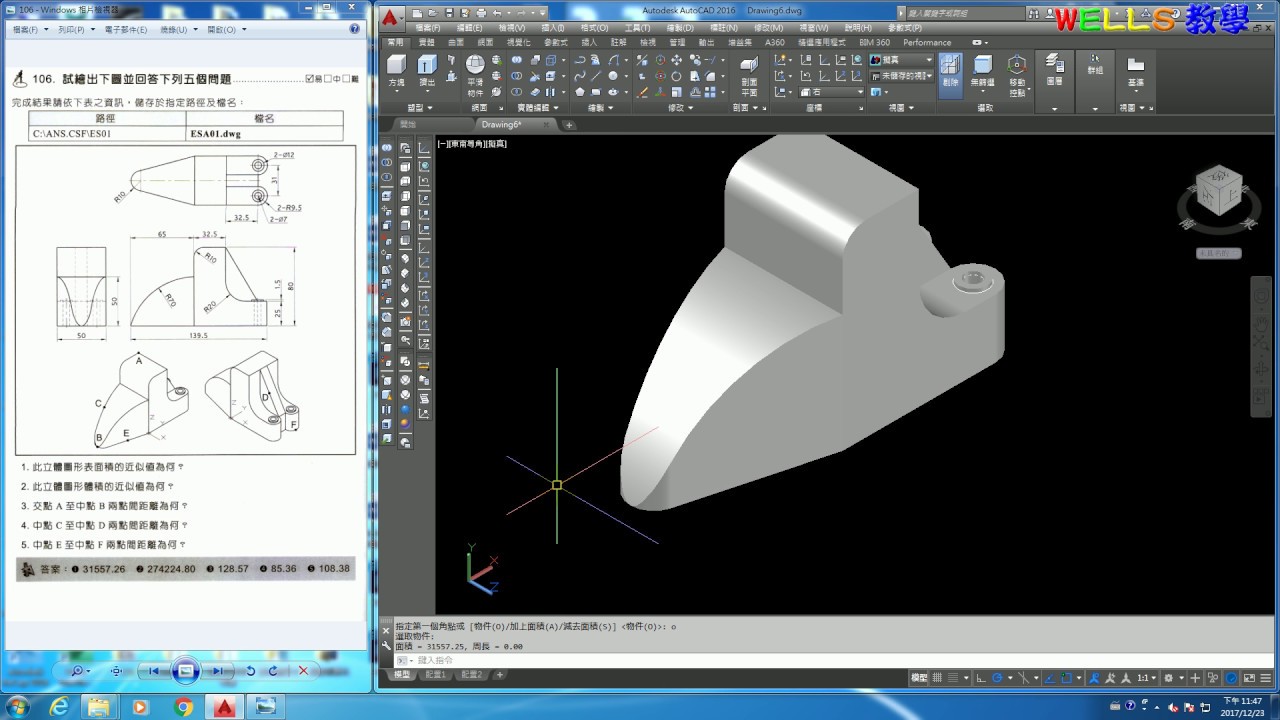Screen dimensions: 1280x720
Task: Click Photo Viewer actual size button
Action: tap(117, 671)
